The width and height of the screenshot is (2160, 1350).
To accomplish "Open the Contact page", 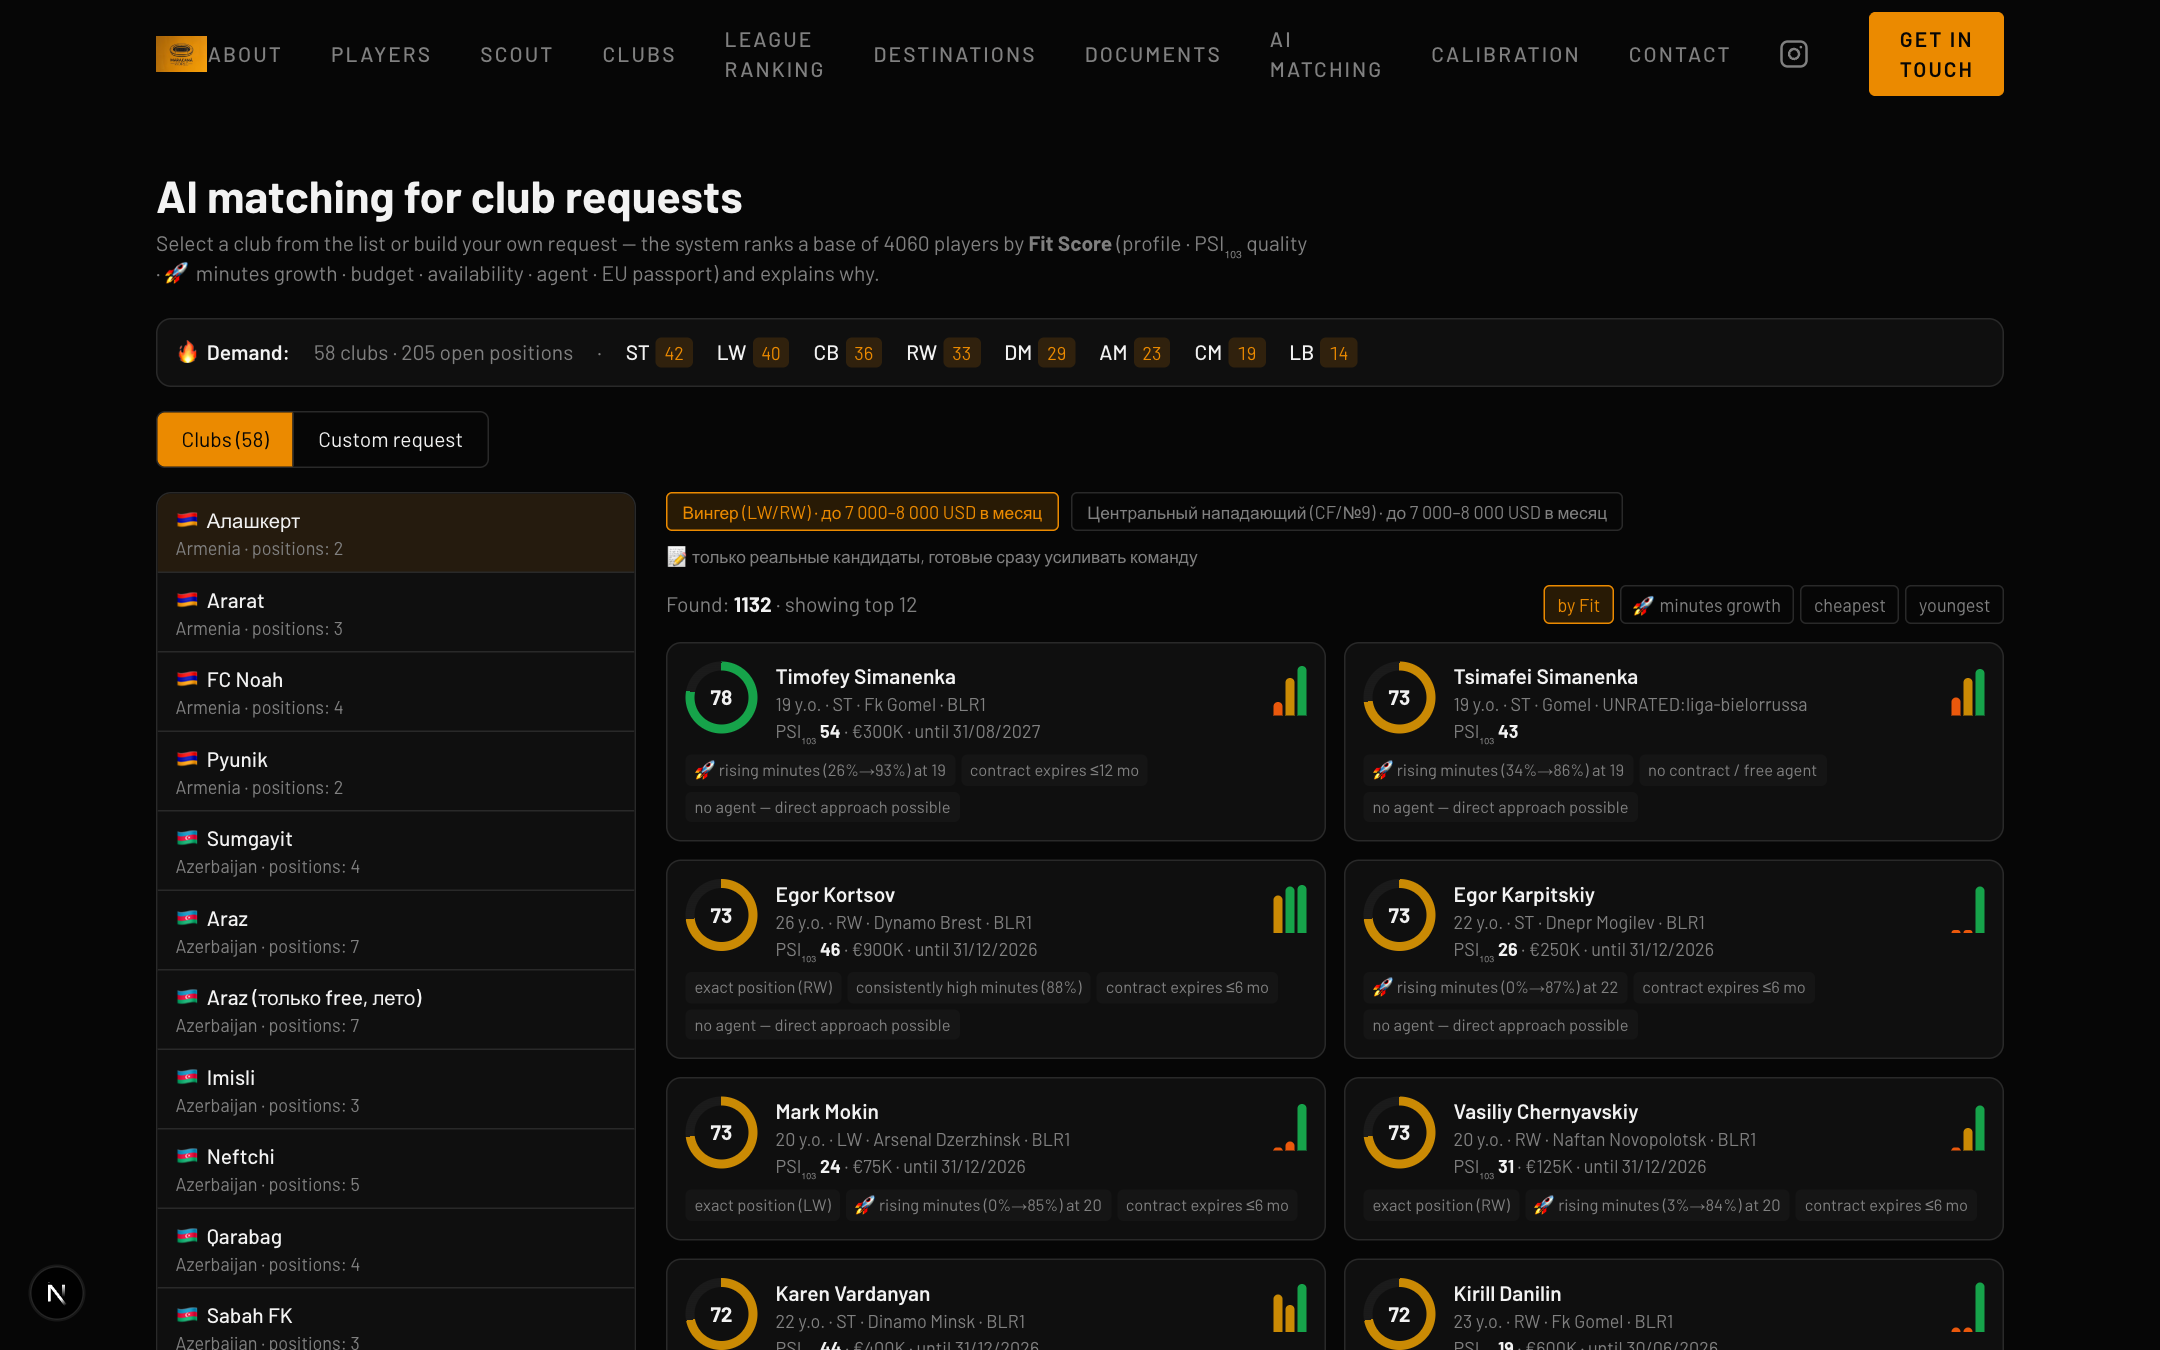I will click(1679, 55).
